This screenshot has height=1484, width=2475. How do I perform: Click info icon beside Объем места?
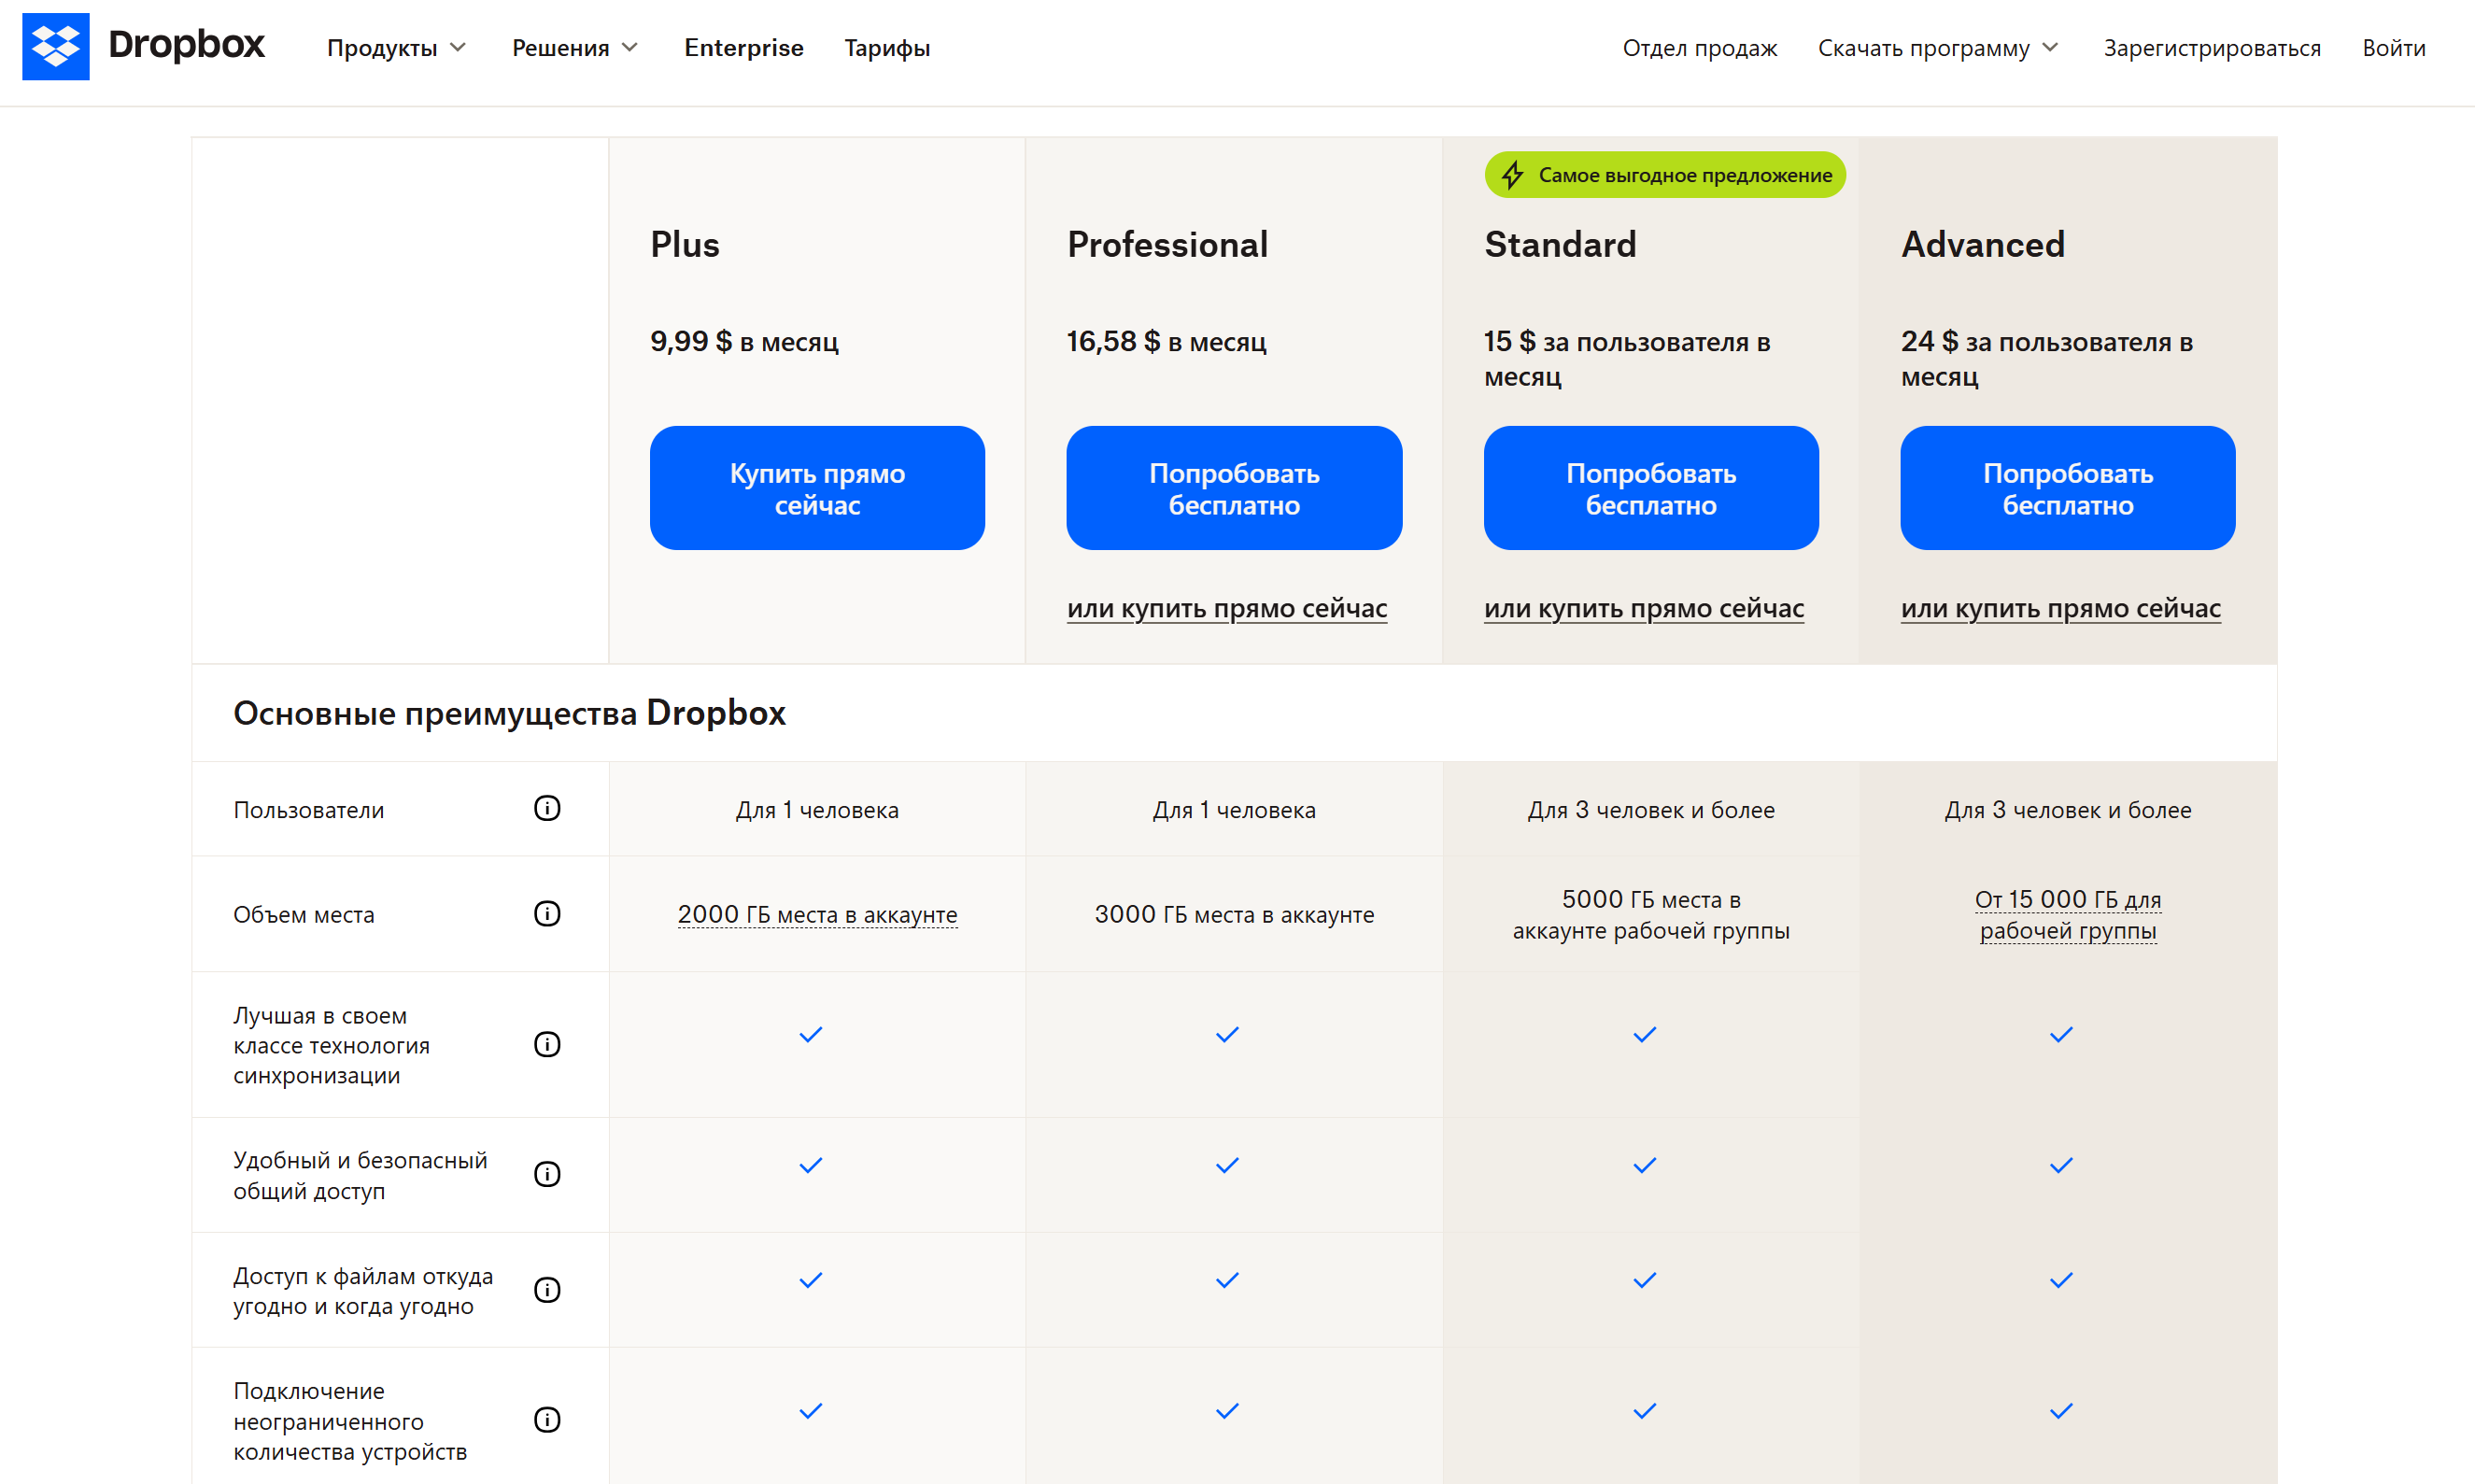[x=547, y=913]
